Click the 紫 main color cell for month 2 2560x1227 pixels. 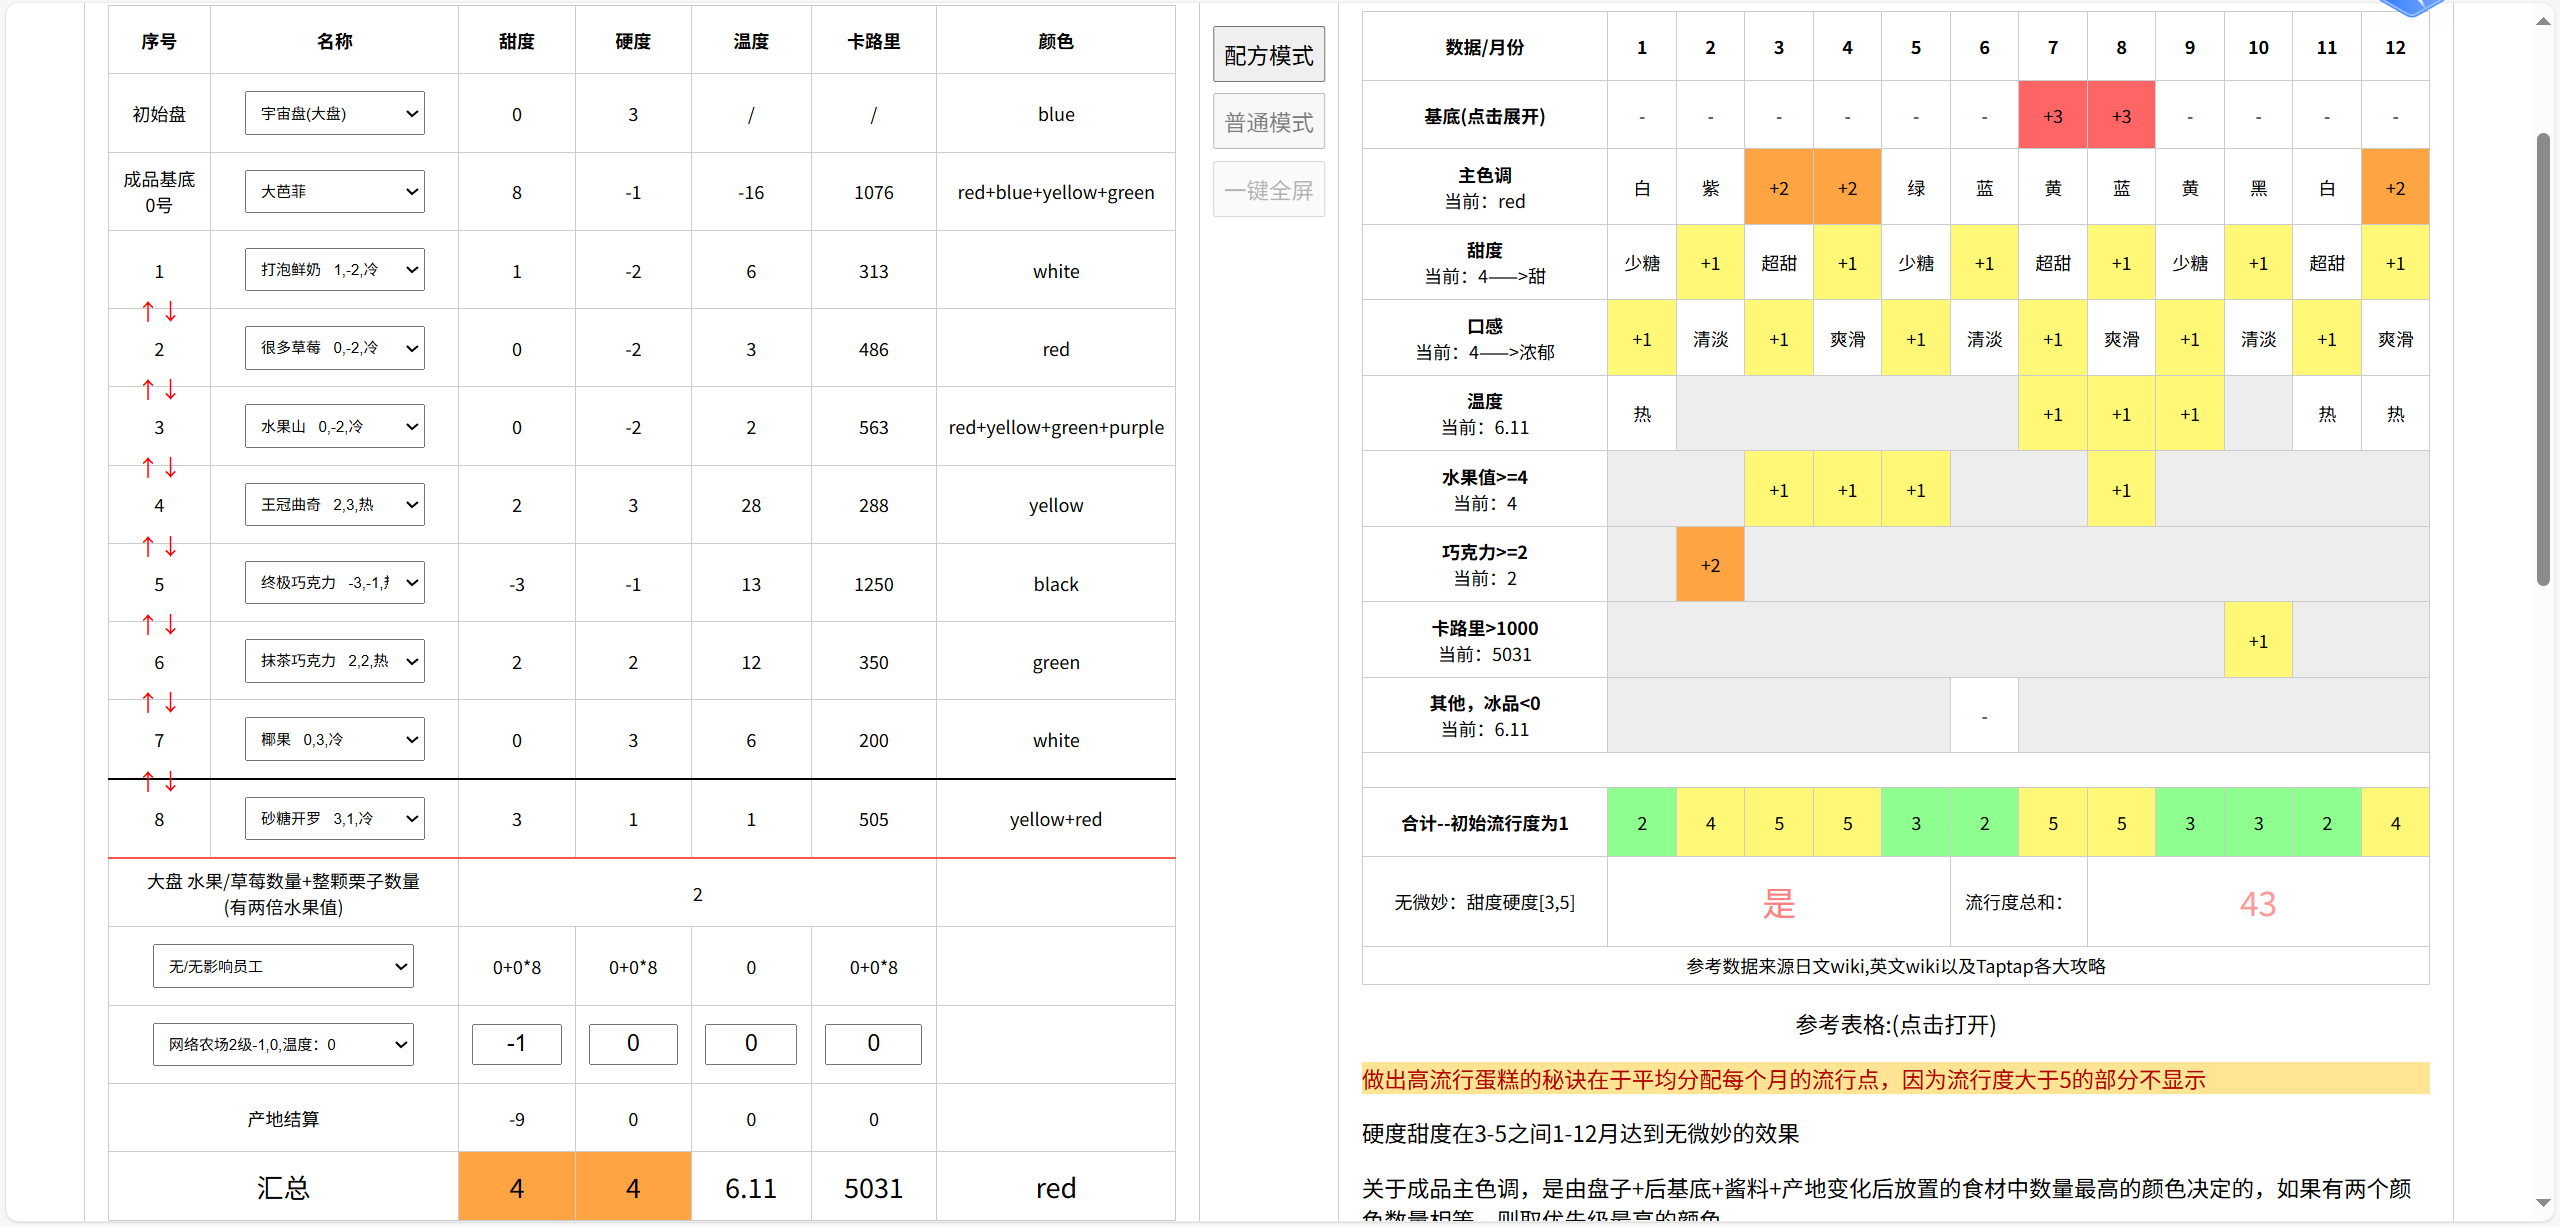[1710, 188]
